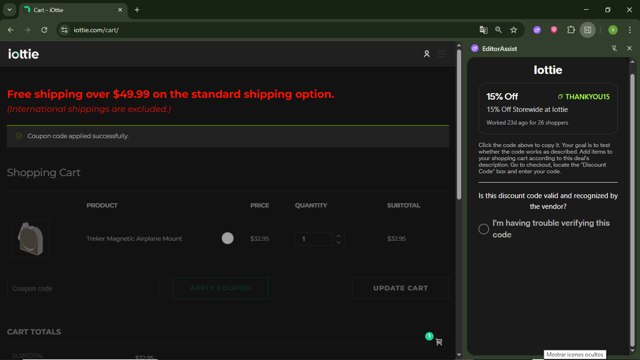
Task: Click the 15% Off Storewide at Iottie text
Action: click(527, 109)
